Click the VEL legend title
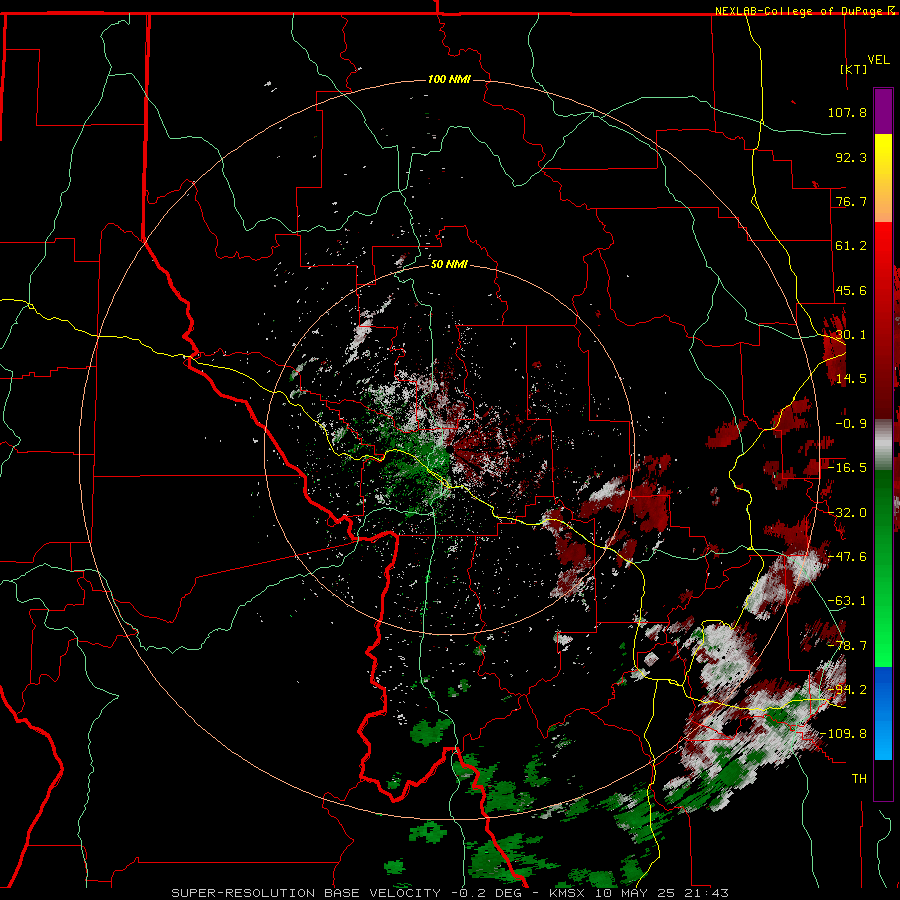 (x=879, y=60)
